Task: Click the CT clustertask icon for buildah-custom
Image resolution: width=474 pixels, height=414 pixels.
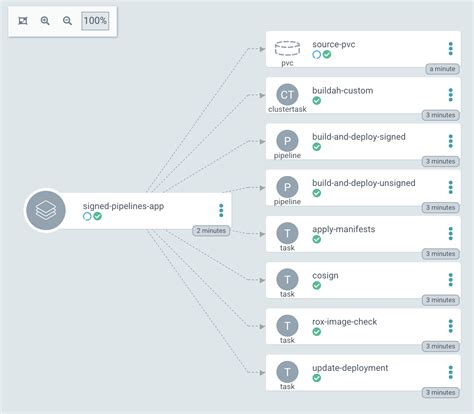Action: [287, 95]
